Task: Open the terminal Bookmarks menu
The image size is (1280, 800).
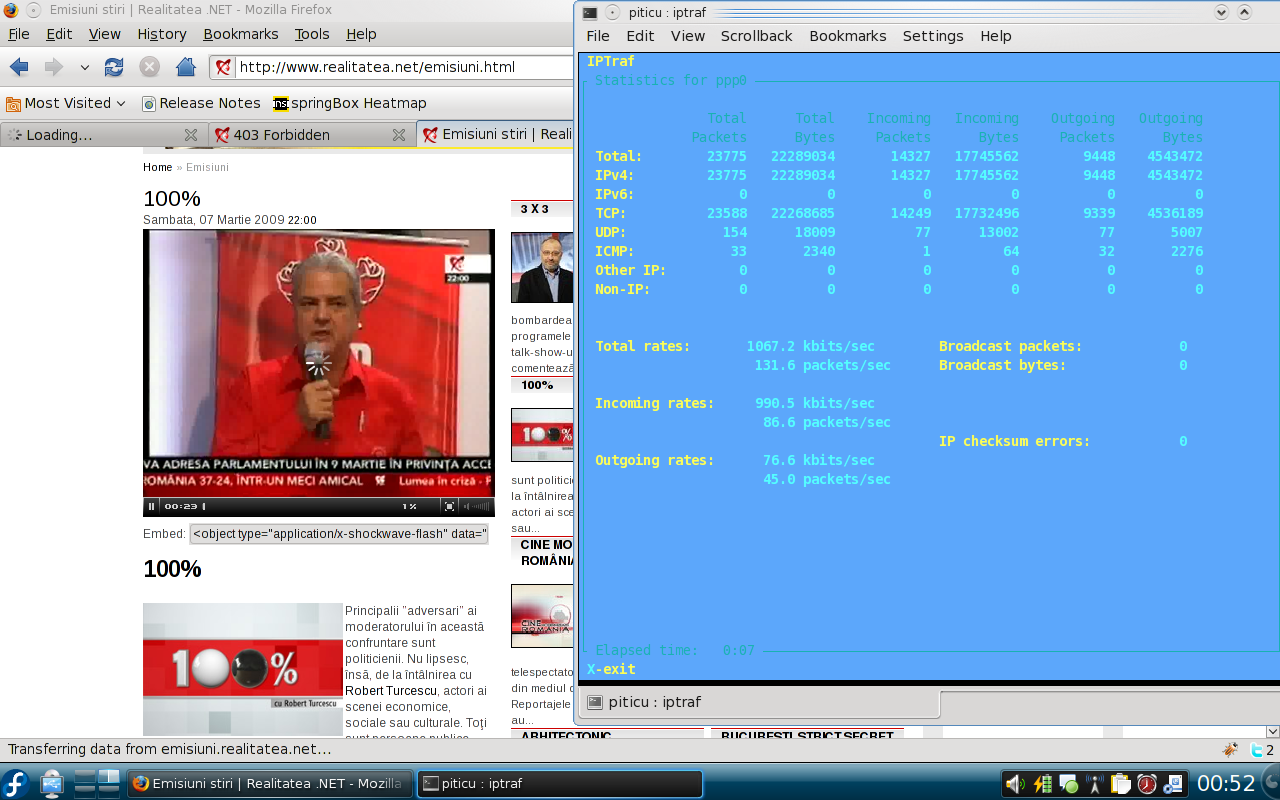Action: pyautogui.click(x=848, y=36)
